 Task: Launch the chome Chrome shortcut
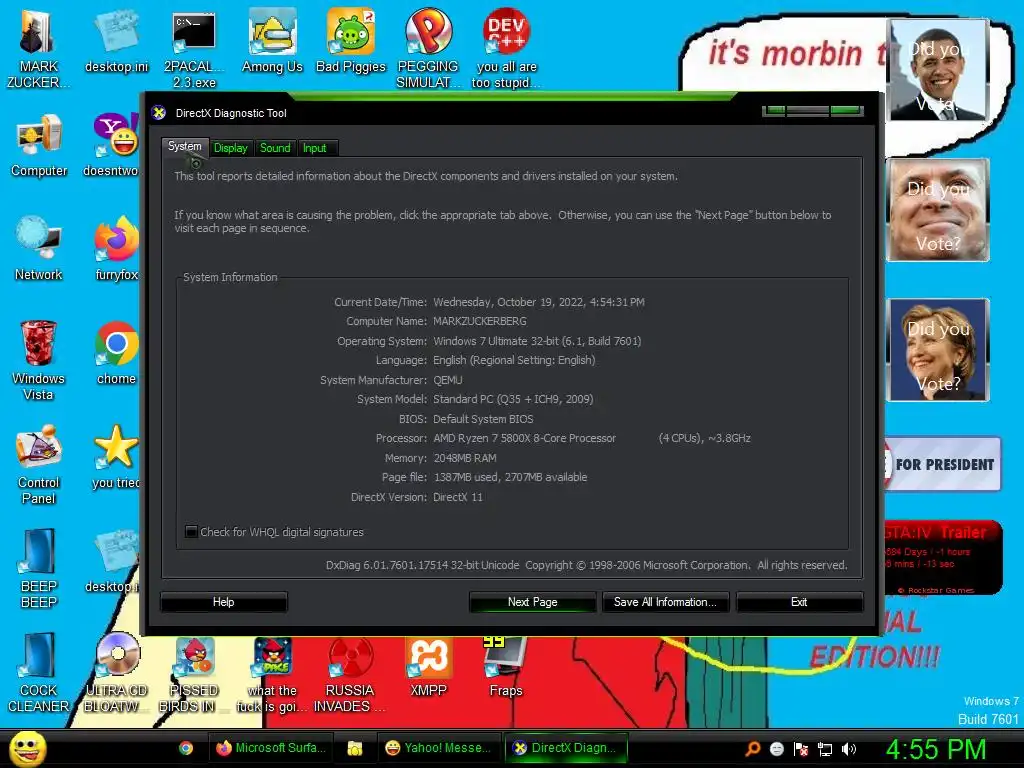coord(116,353)
